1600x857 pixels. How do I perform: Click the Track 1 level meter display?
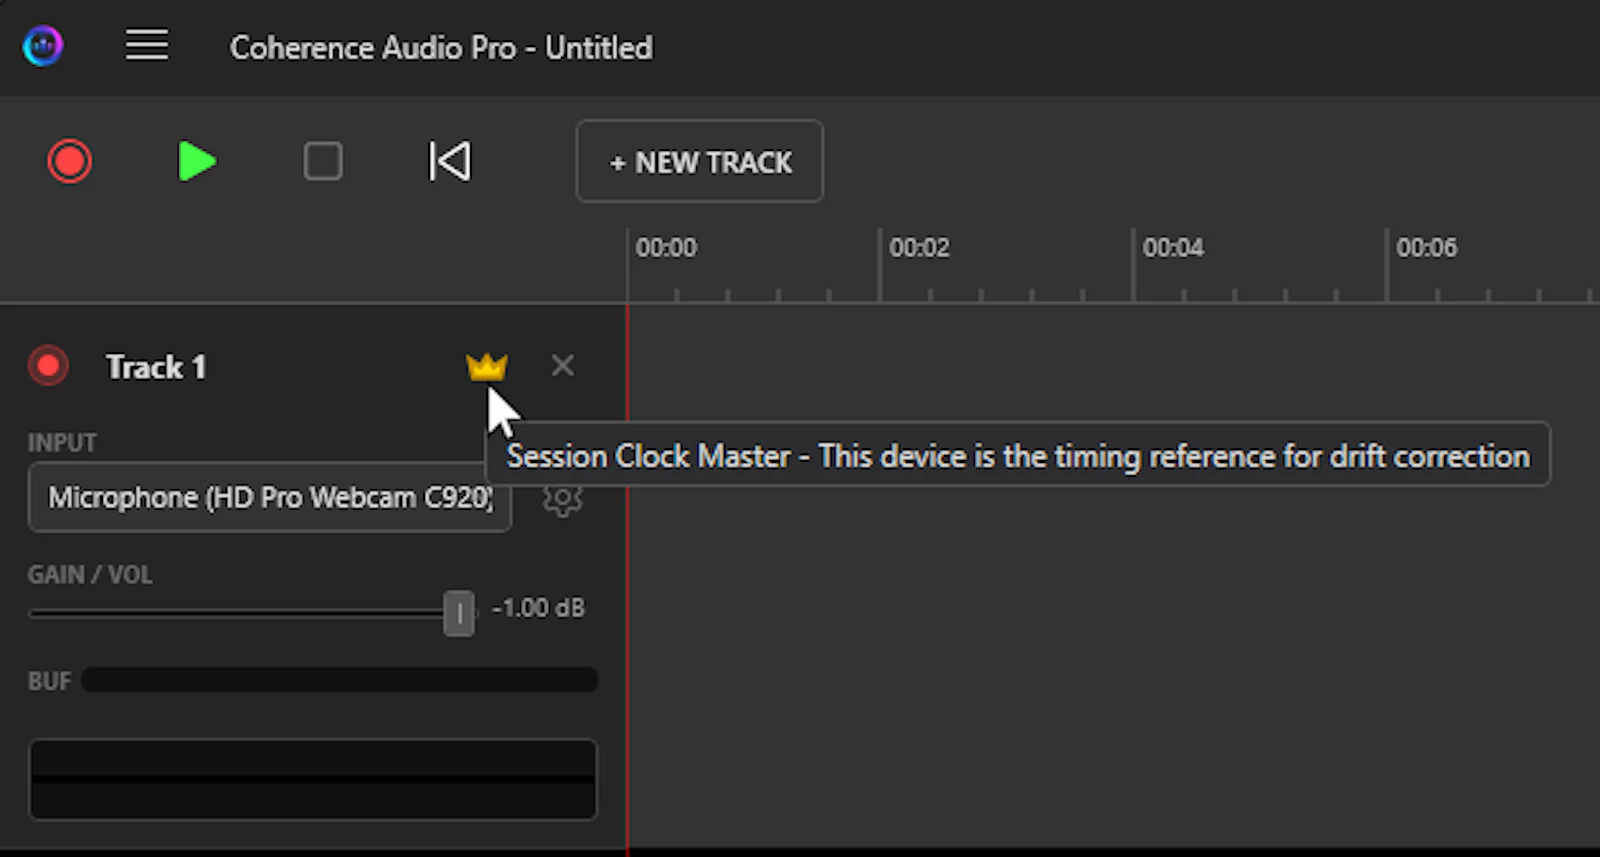click(313, 779)
